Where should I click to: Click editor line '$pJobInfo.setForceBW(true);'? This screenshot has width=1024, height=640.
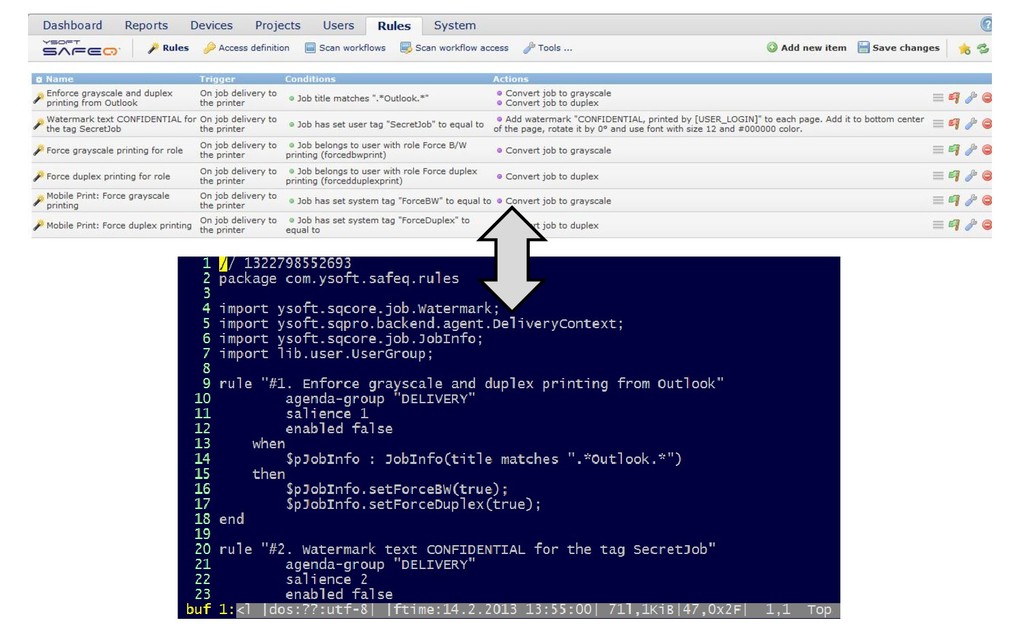[x=397, y=489]
